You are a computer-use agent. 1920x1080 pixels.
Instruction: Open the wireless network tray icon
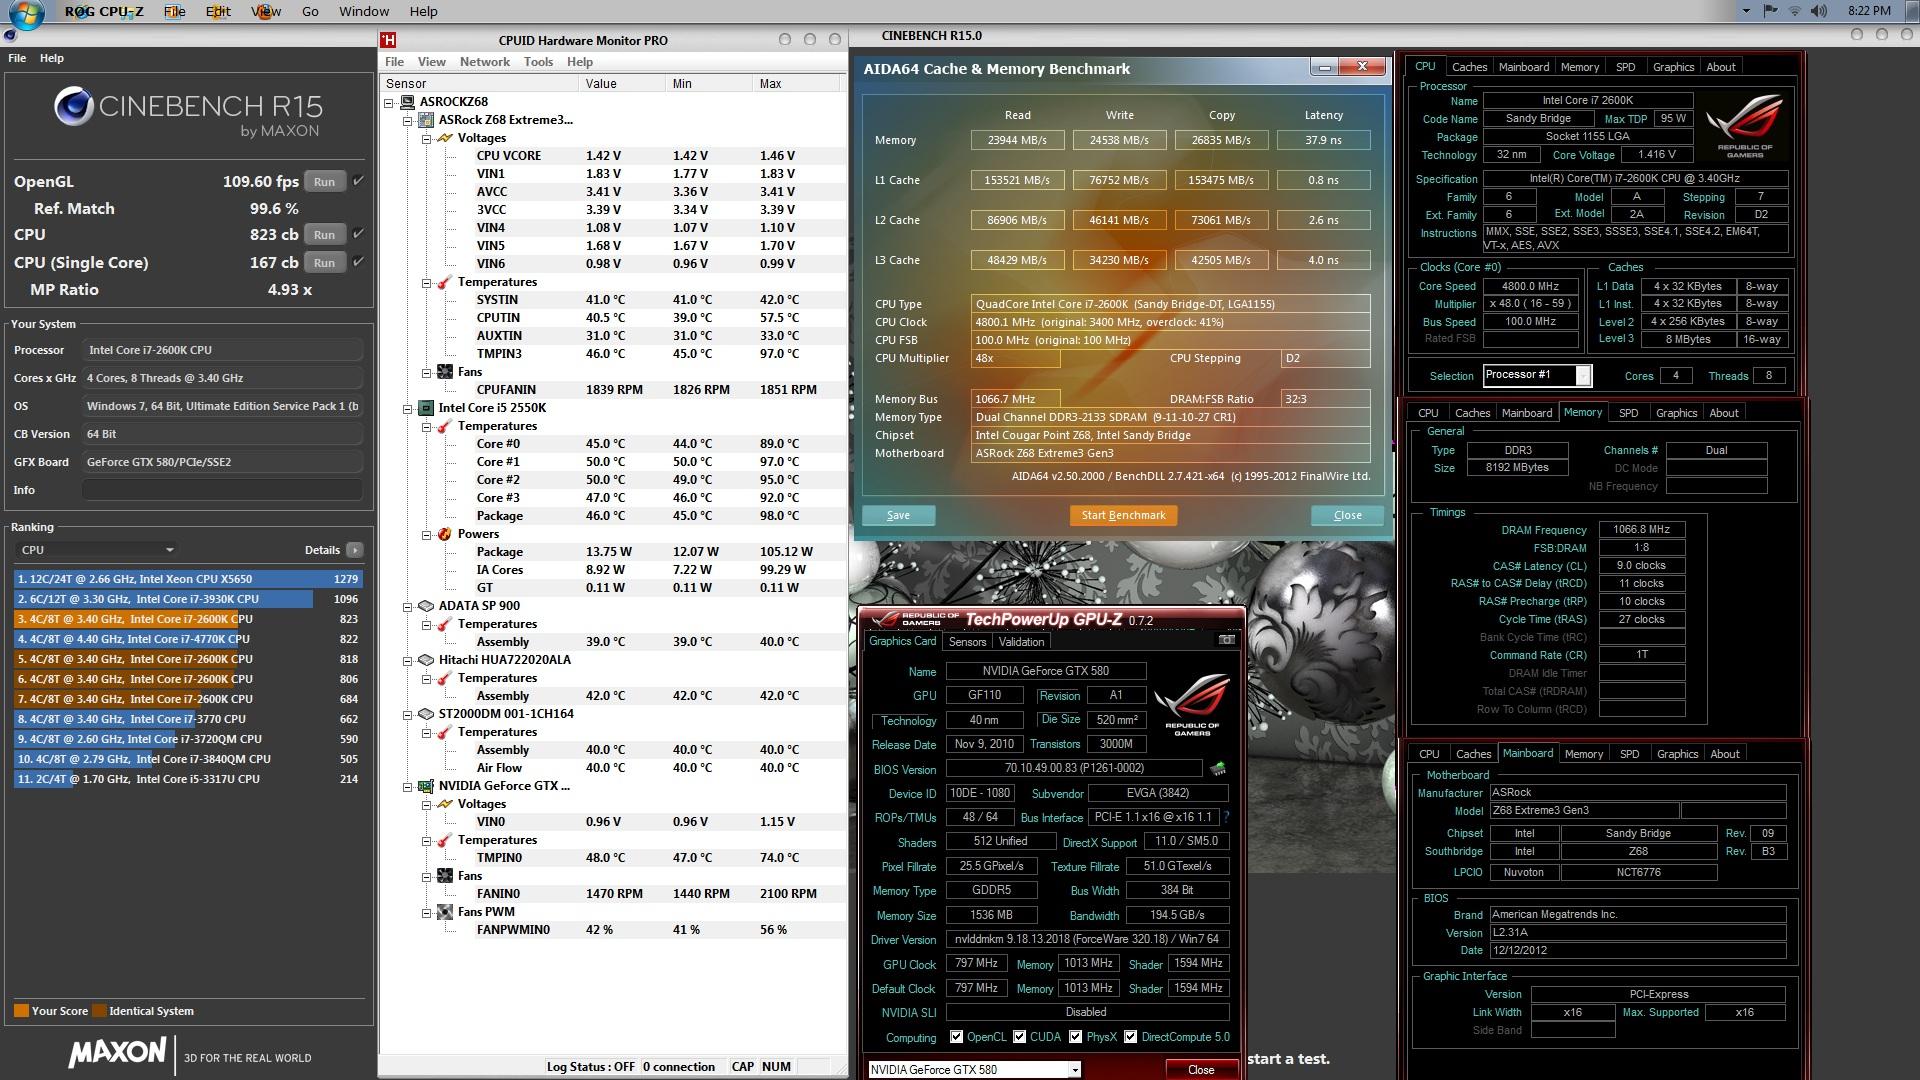[x=1794, y=11]
